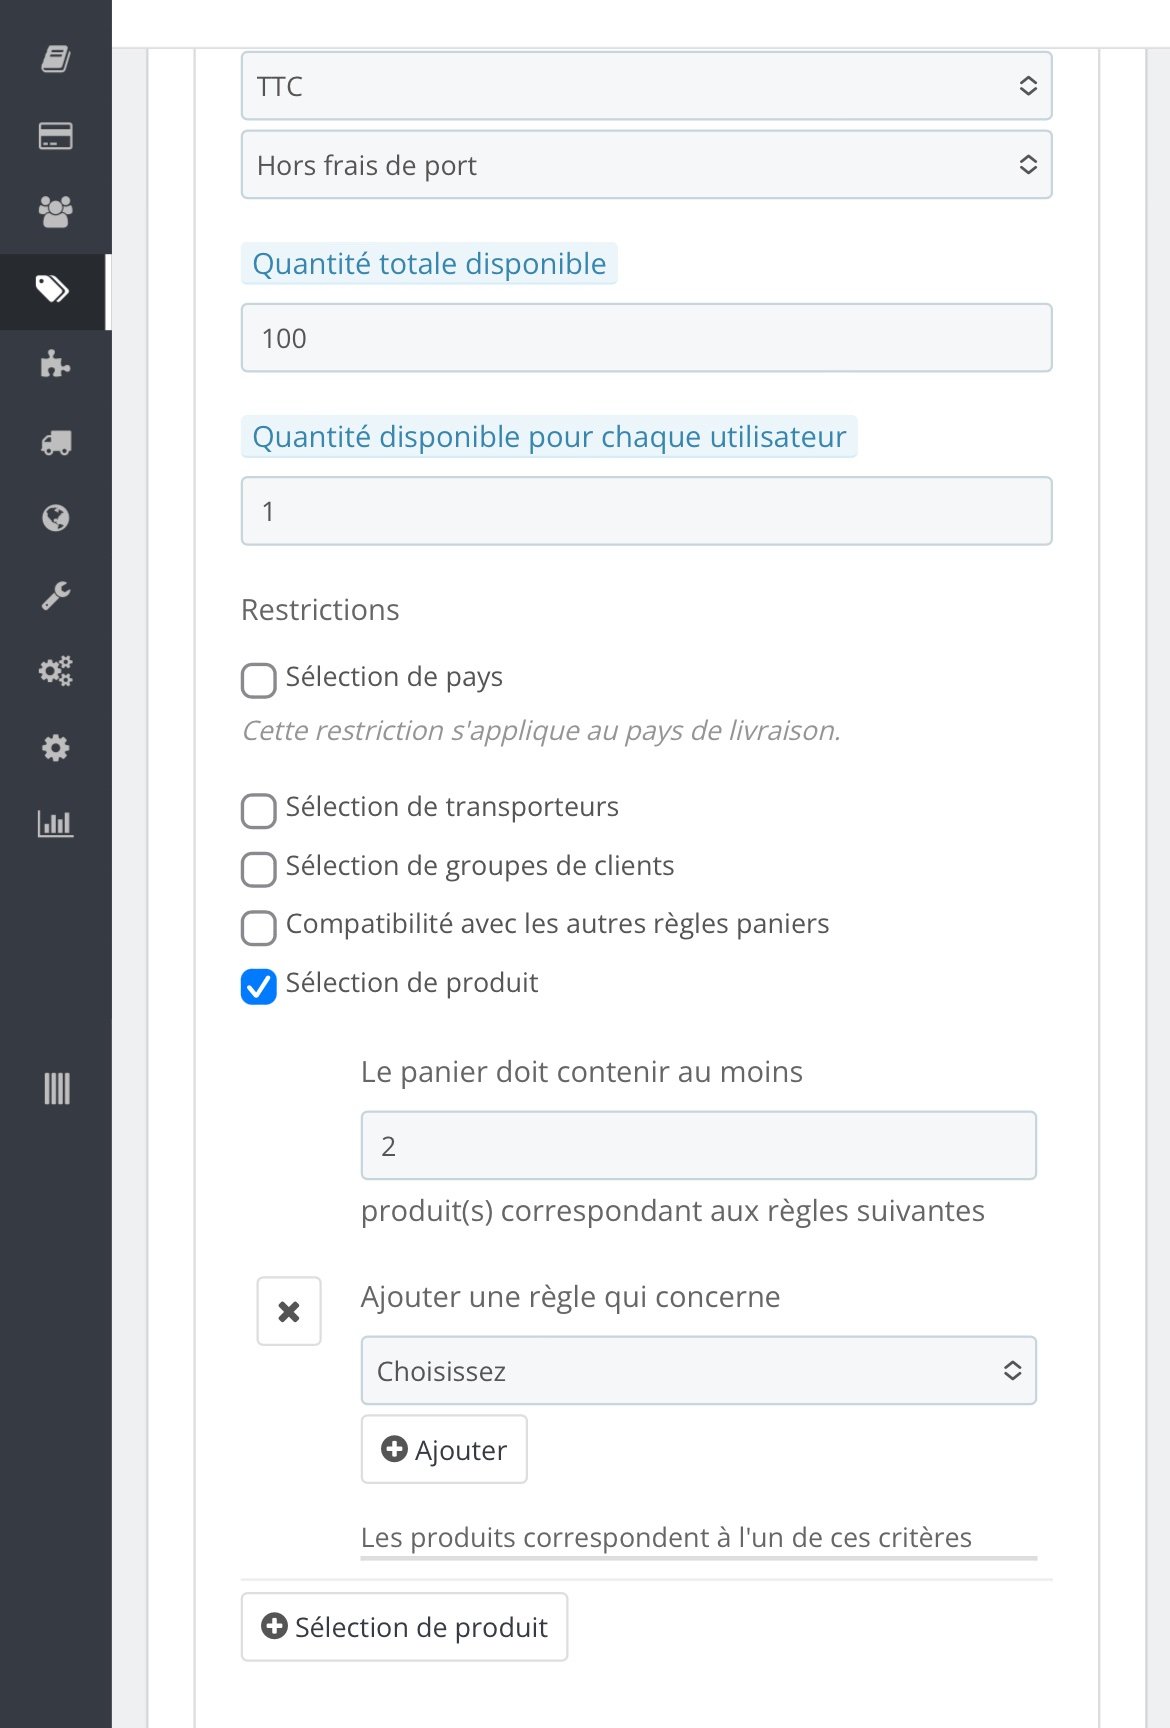Open the Shipping truck icon
The height and width of the screenshot is (1728, 1170).
55,442
